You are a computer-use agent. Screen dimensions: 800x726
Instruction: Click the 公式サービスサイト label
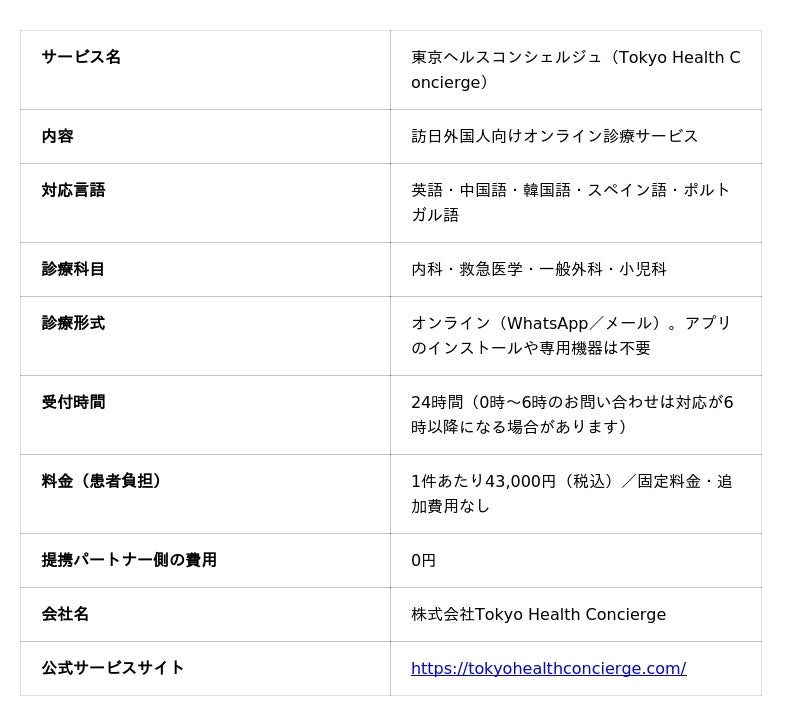[x=113, y=667]
